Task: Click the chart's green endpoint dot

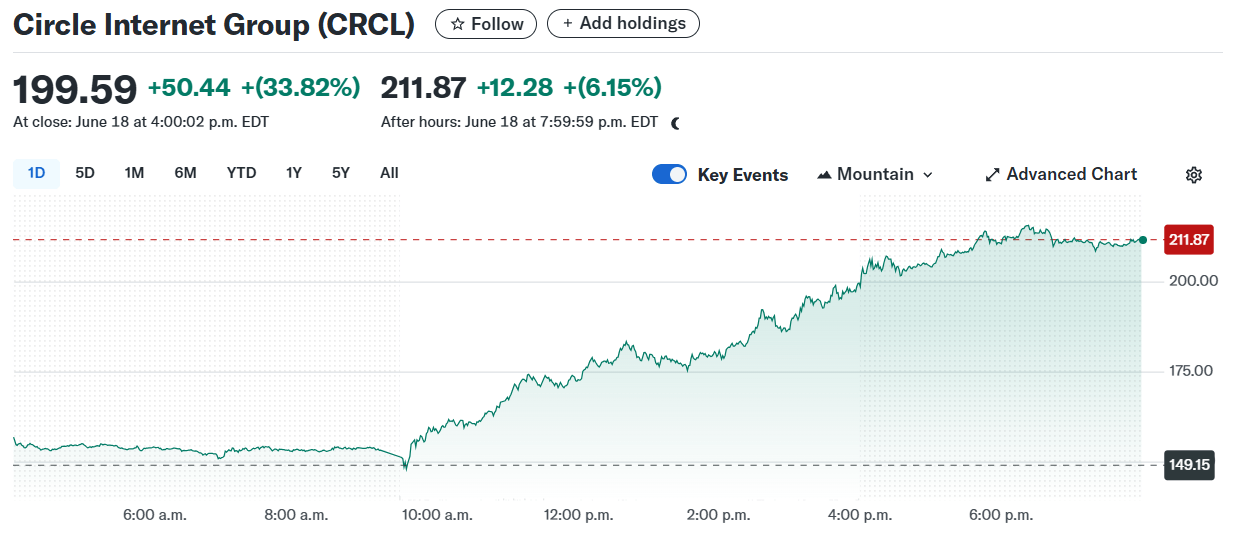Action: pos(1143,240)
